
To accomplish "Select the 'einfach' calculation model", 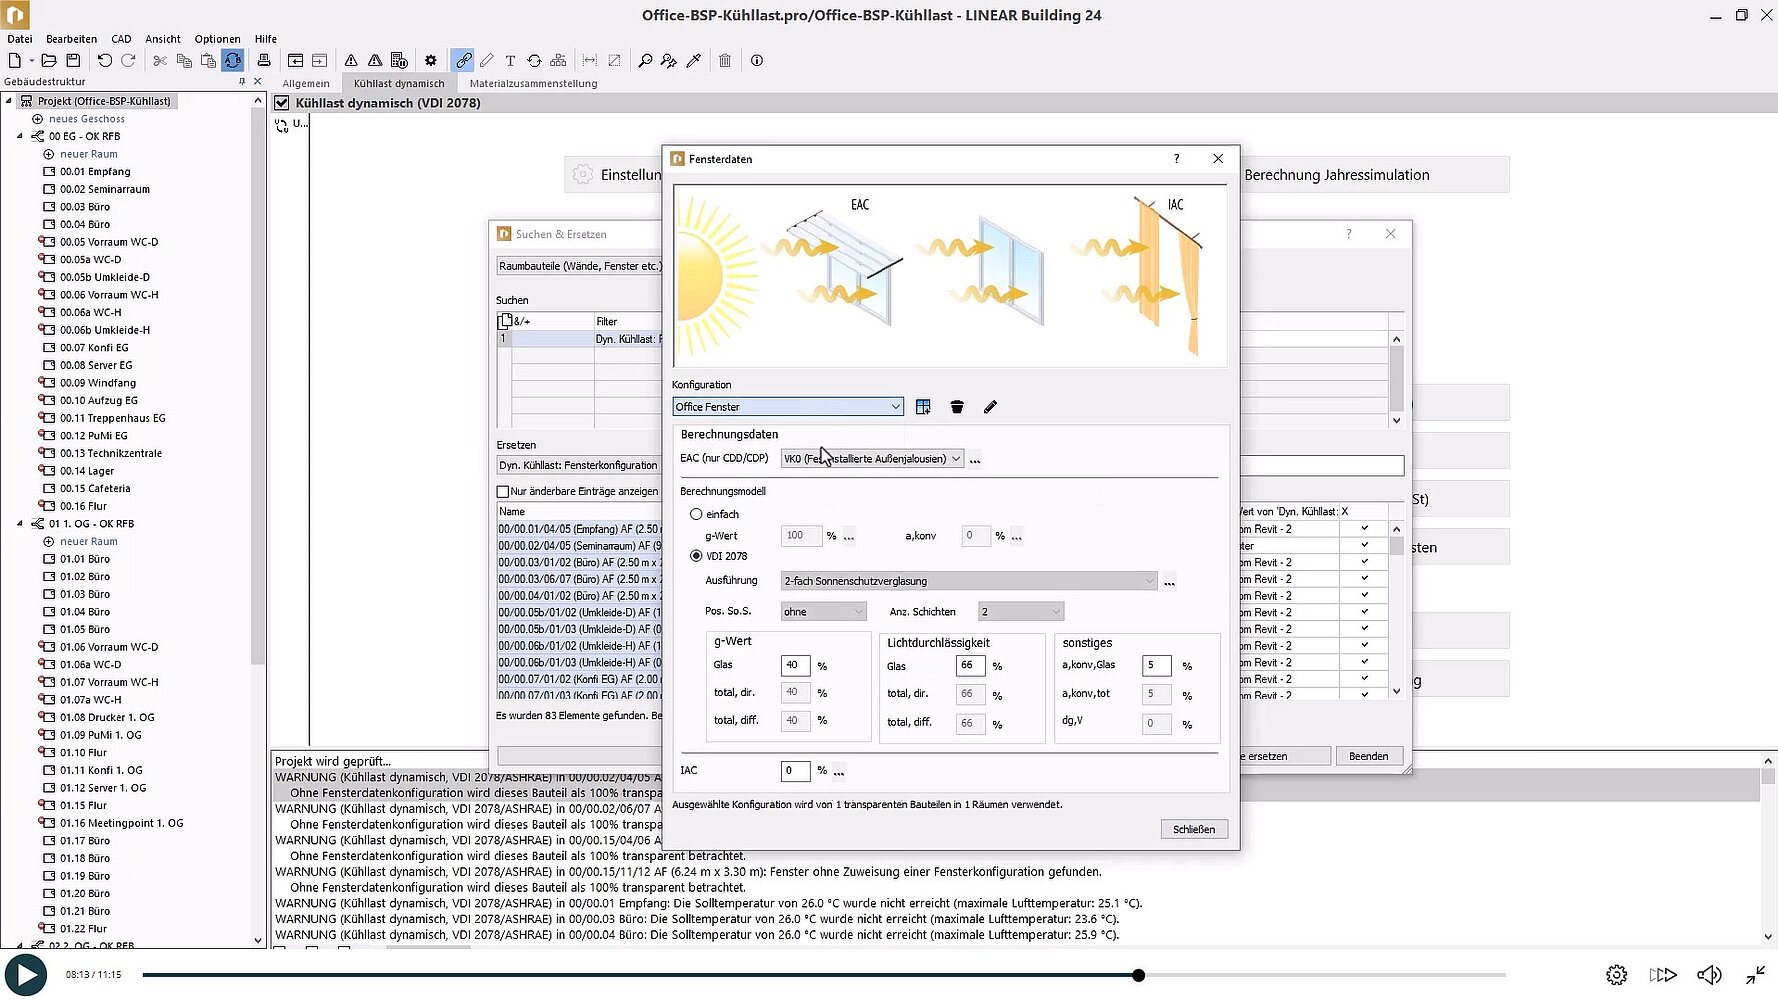I will 696,514.
